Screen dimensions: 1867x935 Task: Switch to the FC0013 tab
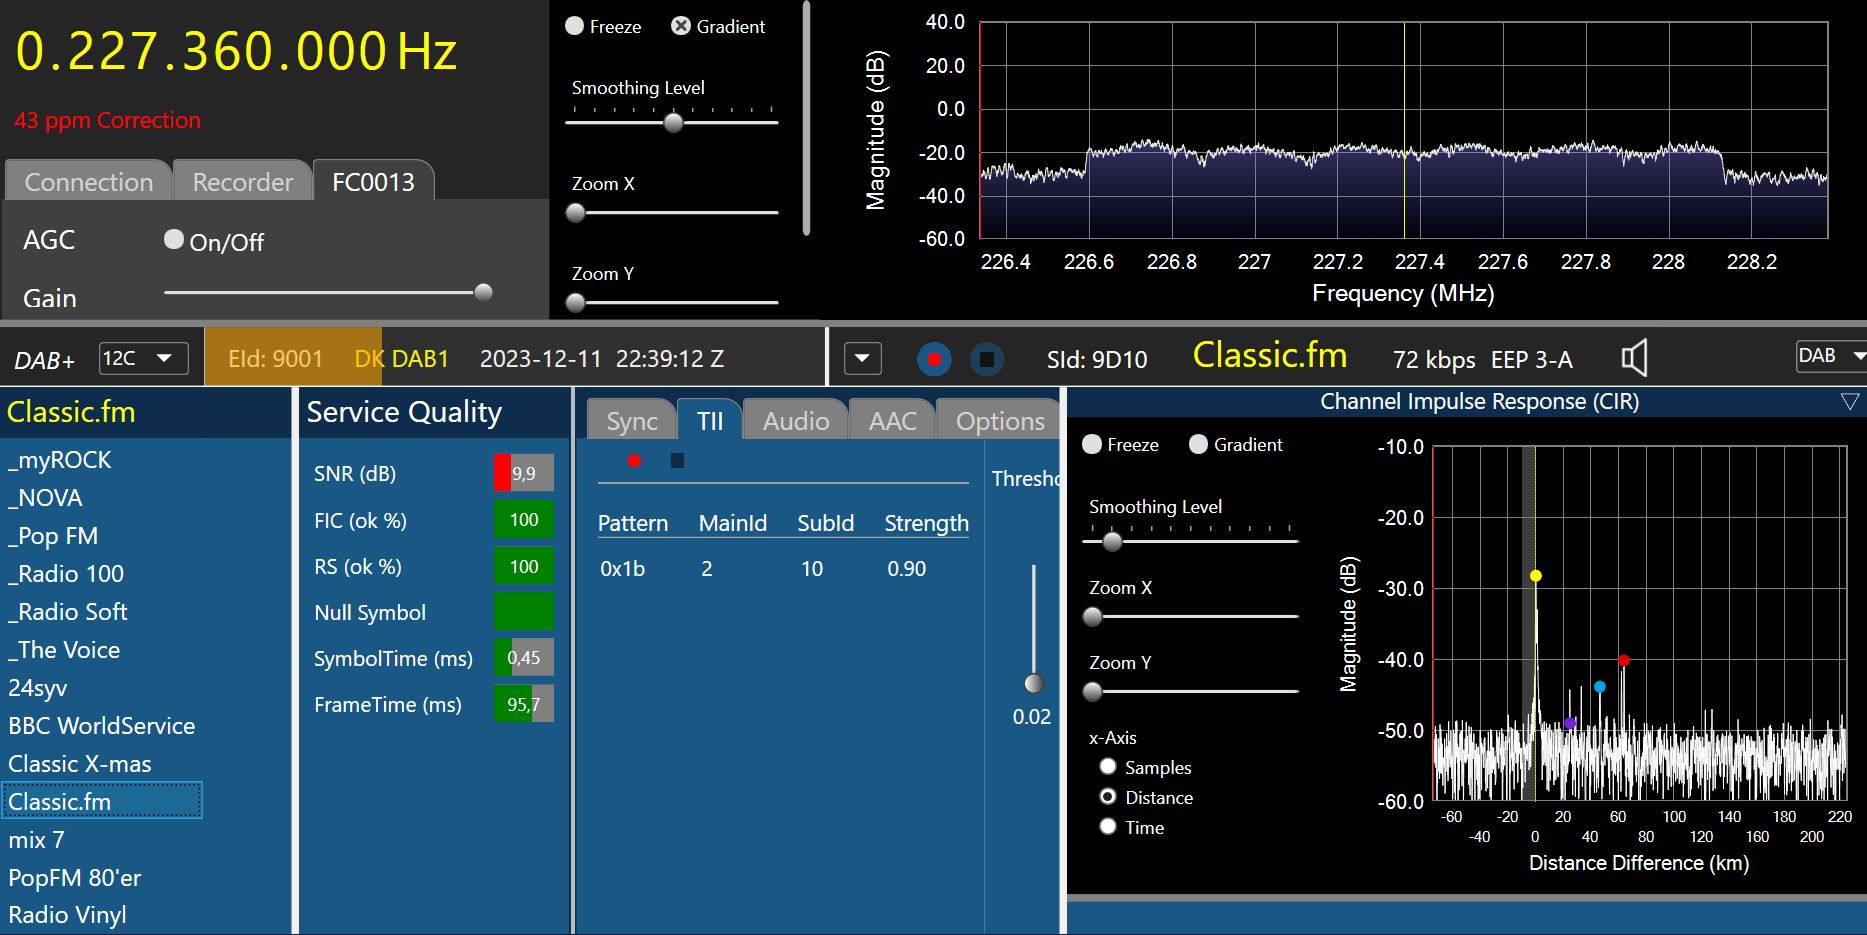click(x=373, y=181)
